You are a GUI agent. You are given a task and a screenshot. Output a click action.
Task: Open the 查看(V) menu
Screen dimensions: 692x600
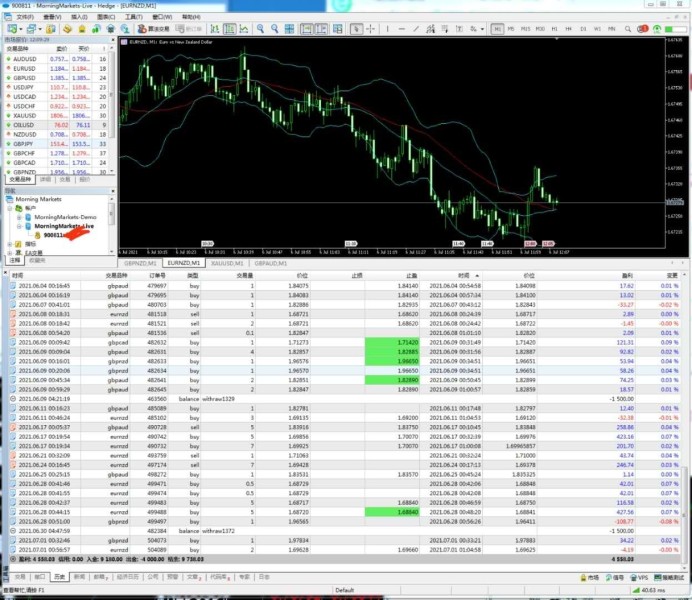(x=52, y=17)
